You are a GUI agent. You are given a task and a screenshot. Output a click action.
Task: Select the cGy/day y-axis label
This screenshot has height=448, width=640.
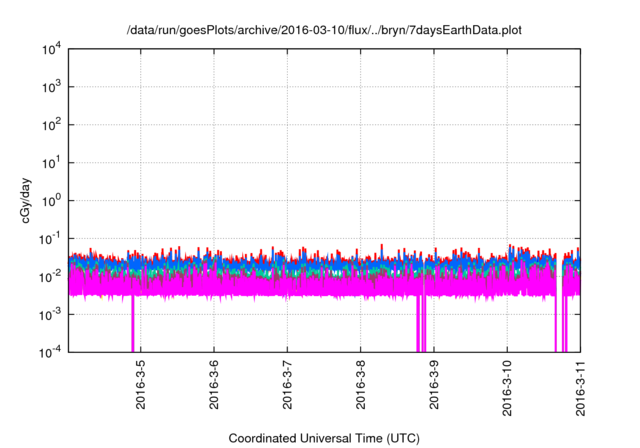tap(26, 200)
